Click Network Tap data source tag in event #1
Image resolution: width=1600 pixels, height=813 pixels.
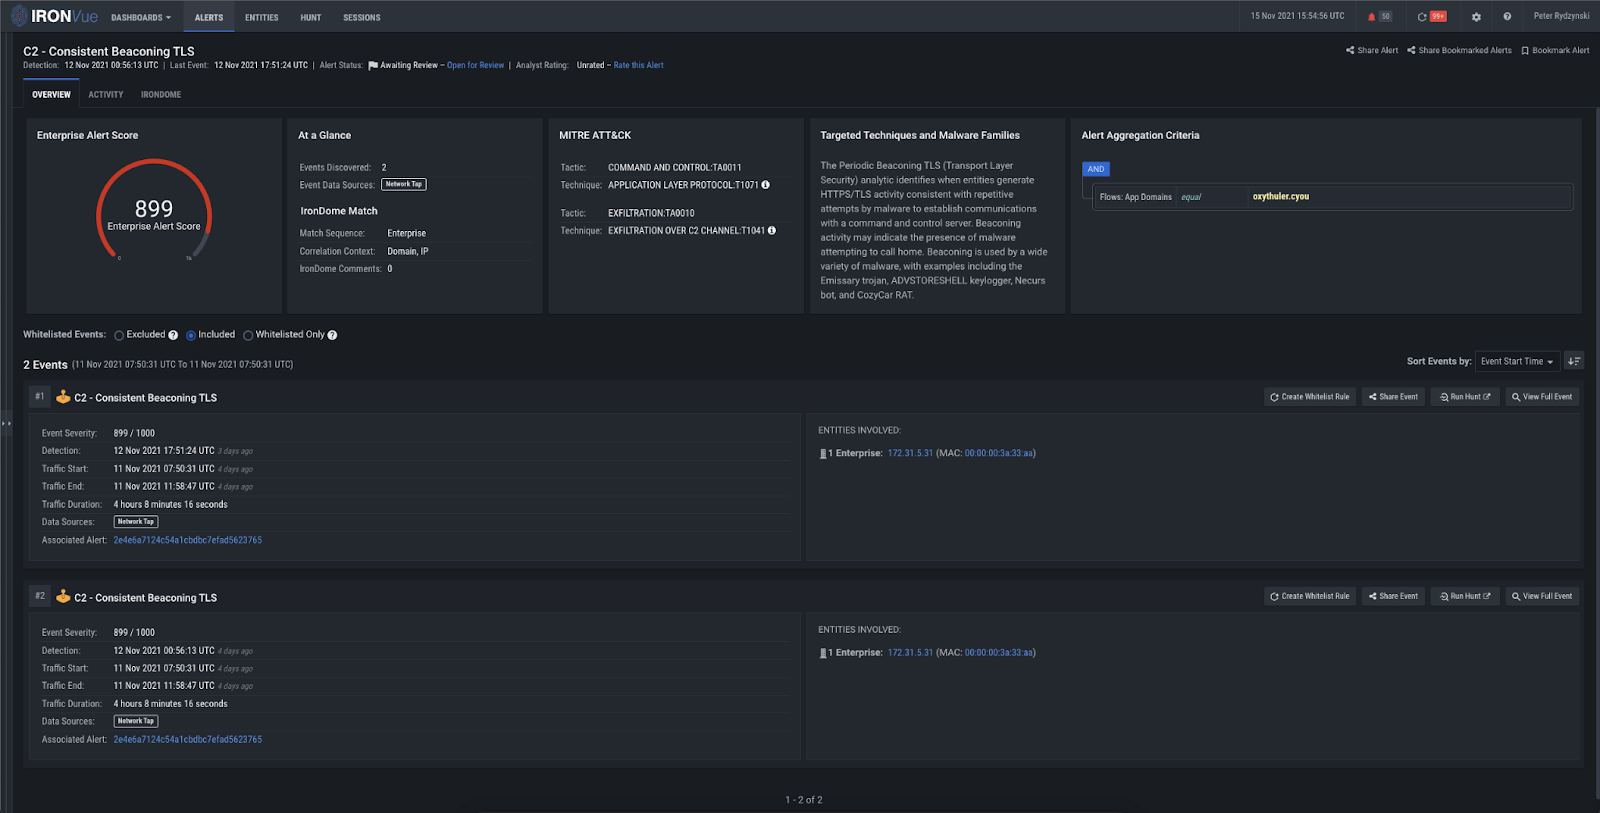[x=136, y=522]
